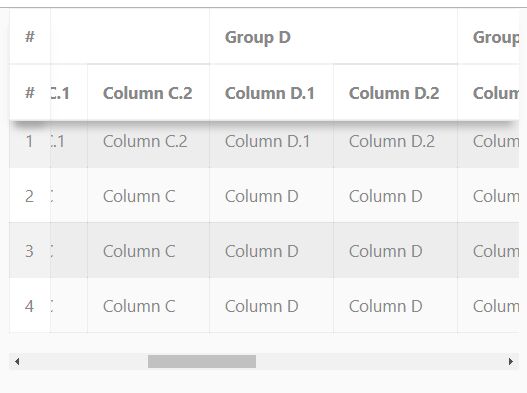Click the # header in the second header row
The height and width of the screenshot is (393, 527).
[x=30, y=92]
